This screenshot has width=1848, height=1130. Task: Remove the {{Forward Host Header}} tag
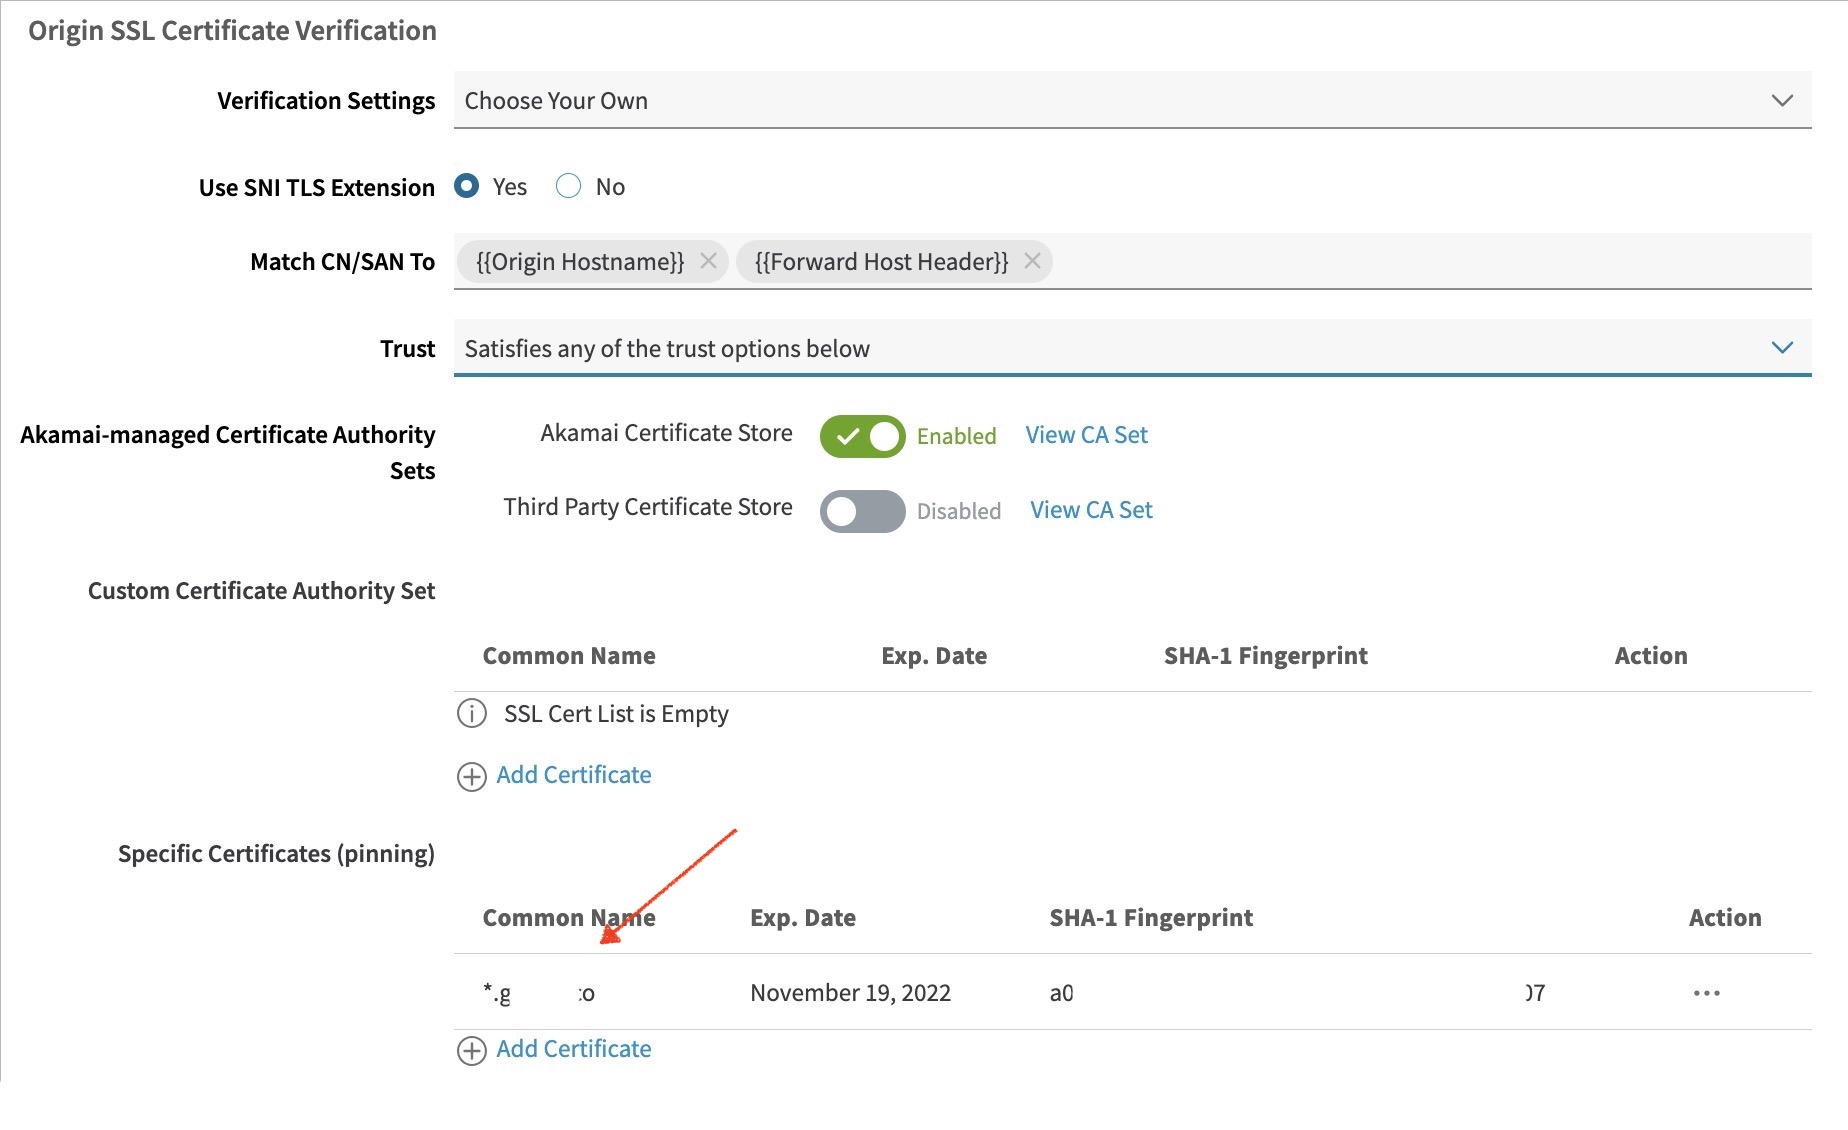tap(1032, 261)
